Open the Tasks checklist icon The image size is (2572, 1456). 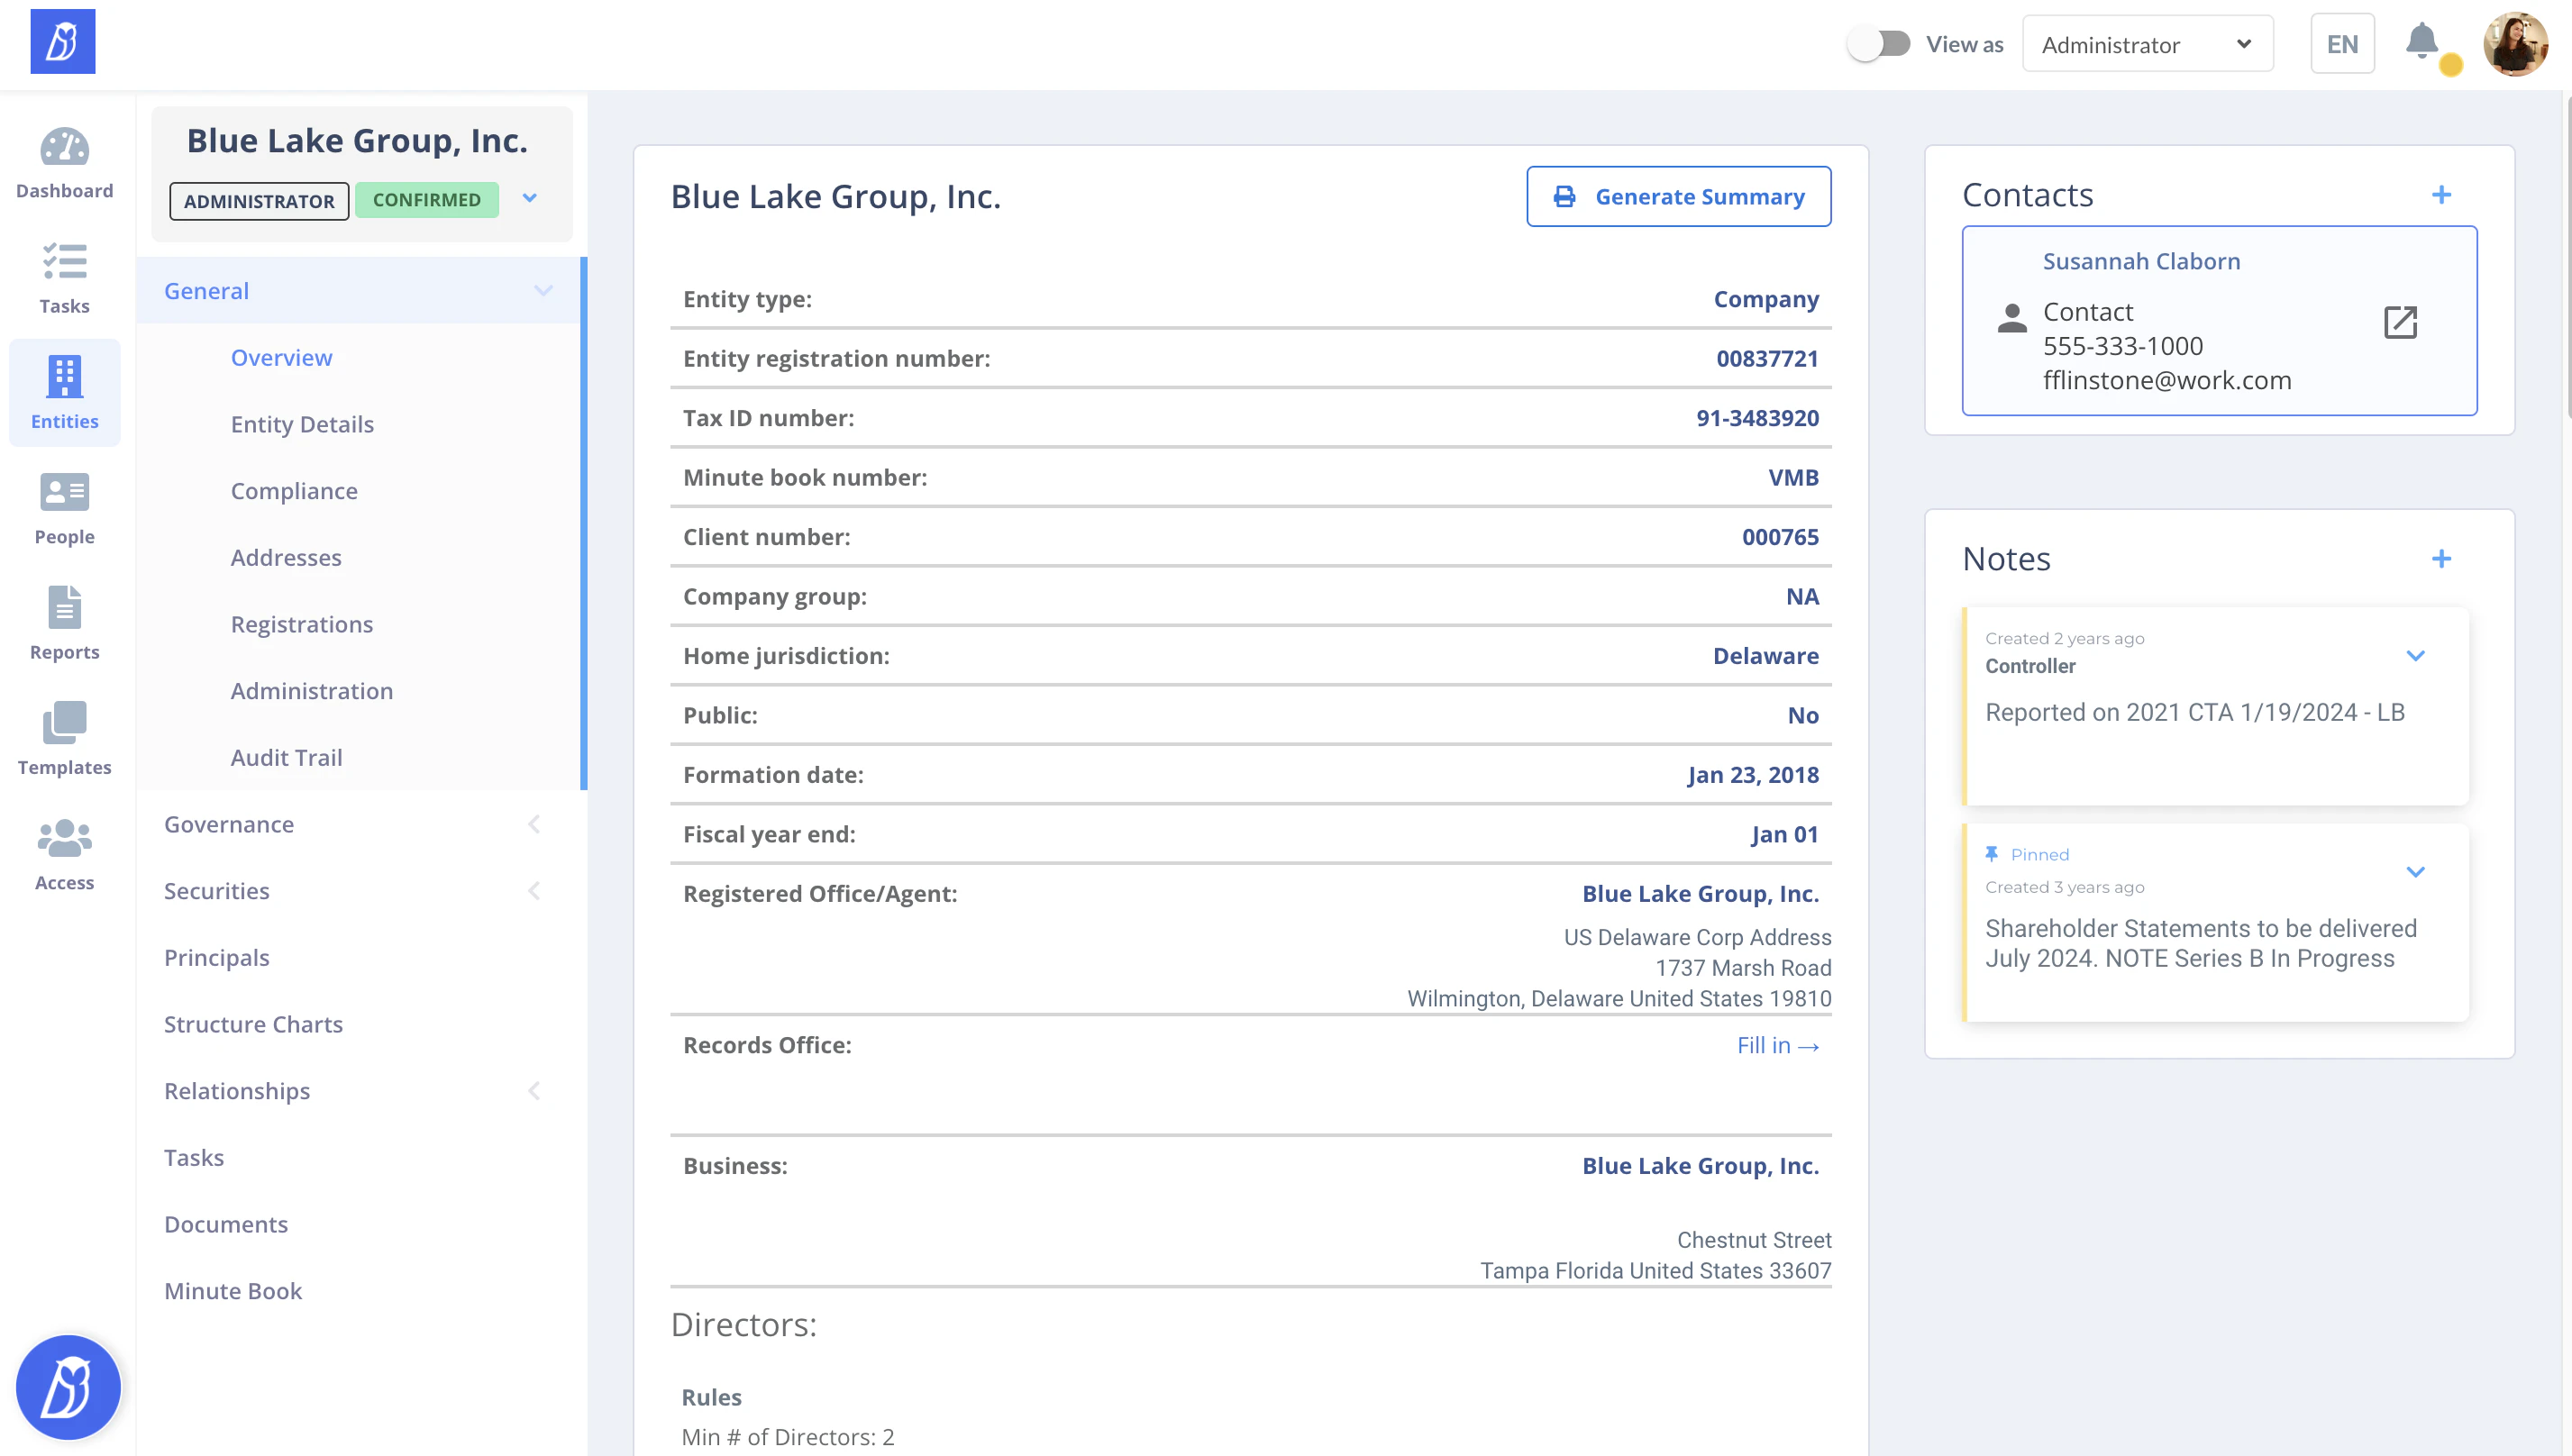(x=64, y=262)
